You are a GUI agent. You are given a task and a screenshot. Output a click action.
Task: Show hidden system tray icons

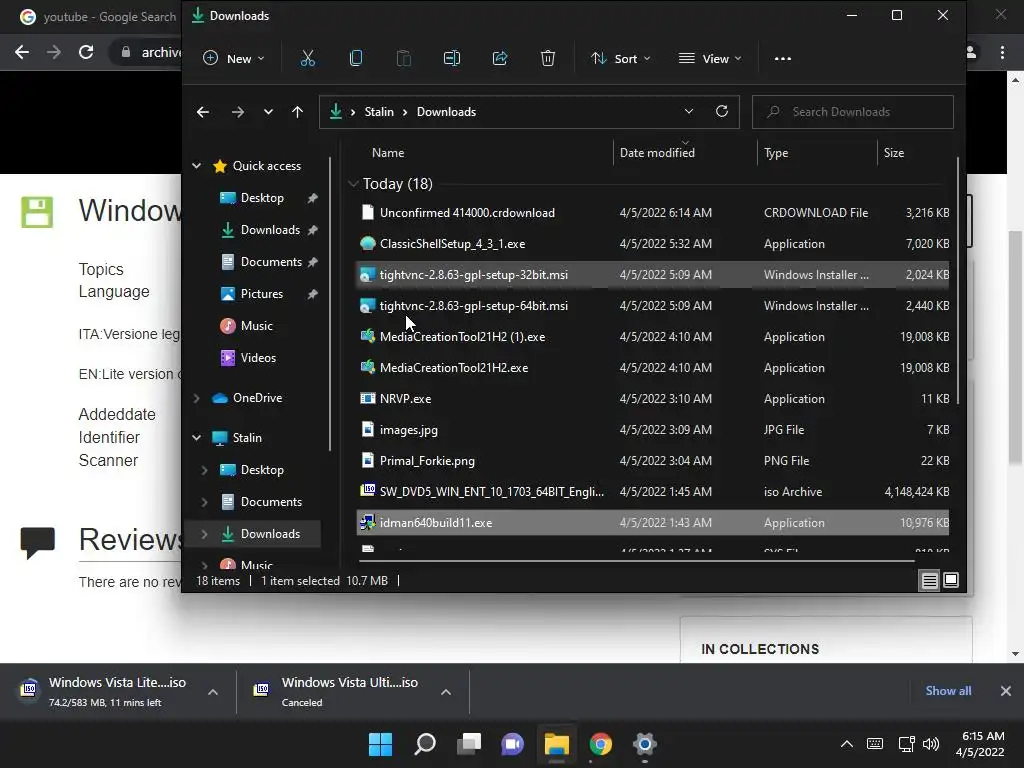point(846,744)
